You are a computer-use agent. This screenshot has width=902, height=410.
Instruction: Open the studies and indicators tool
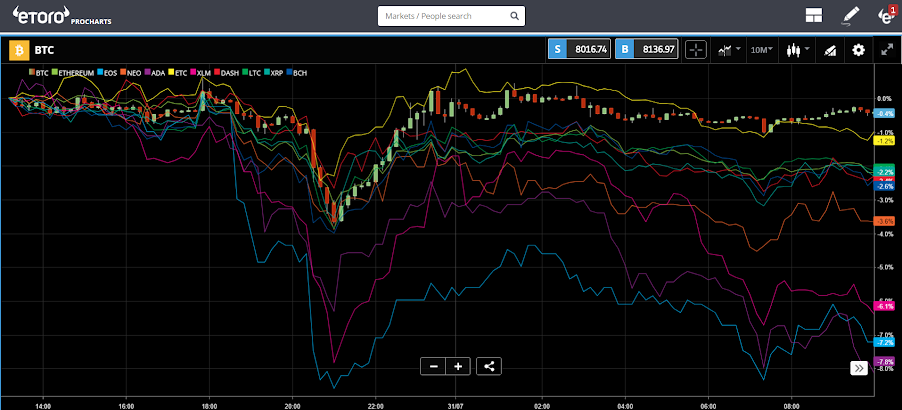829,50
